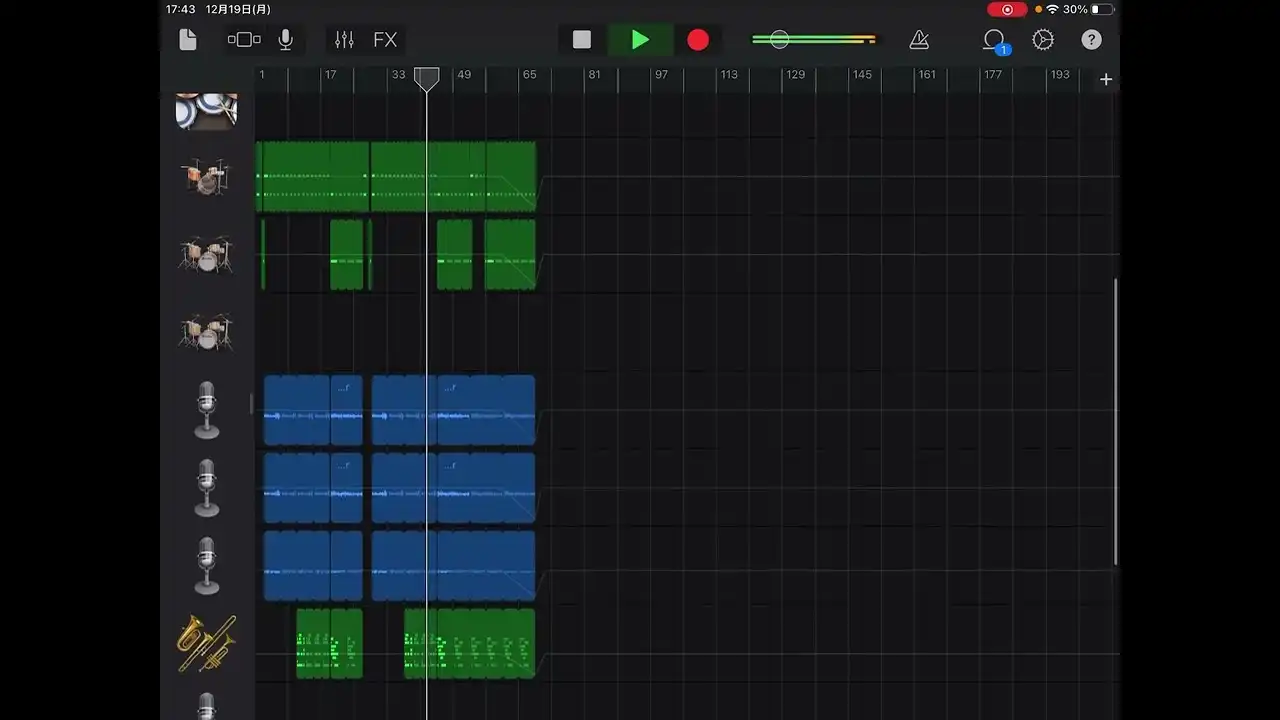
Task: Select drum kit icon of track with short regions
Action: click(x=206, y=254)
